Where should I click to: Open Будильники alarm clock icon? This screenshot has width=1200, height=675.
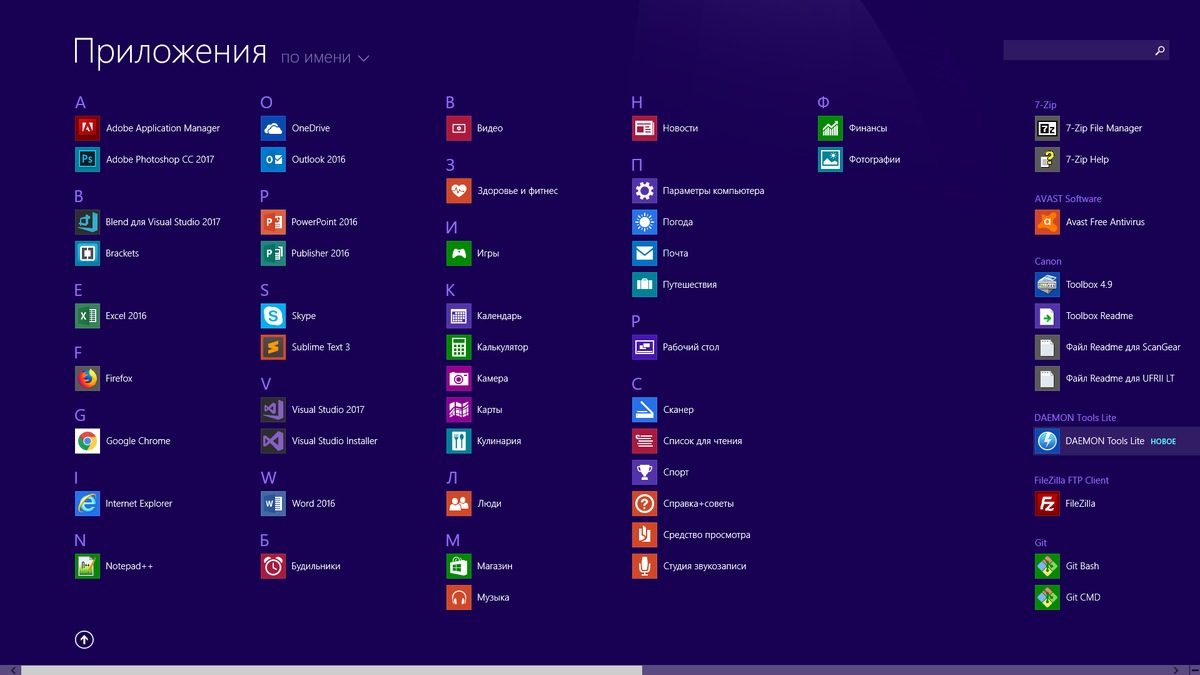coord(274,566)
